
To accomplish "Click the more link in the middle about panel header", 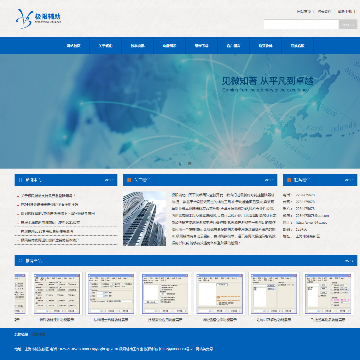I will pyautogui.click(x=269, y=180).
